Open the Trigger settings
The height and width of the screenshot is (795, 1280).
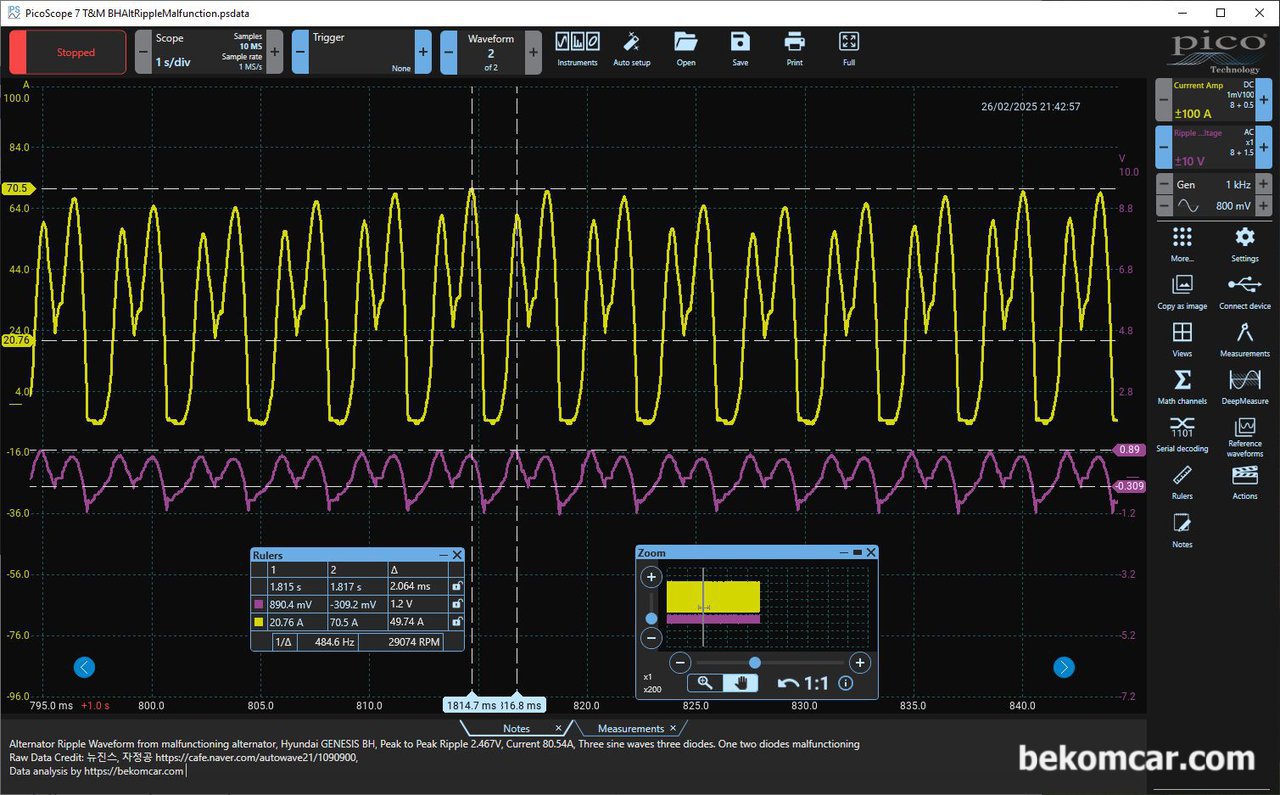(x=361, y=52)
